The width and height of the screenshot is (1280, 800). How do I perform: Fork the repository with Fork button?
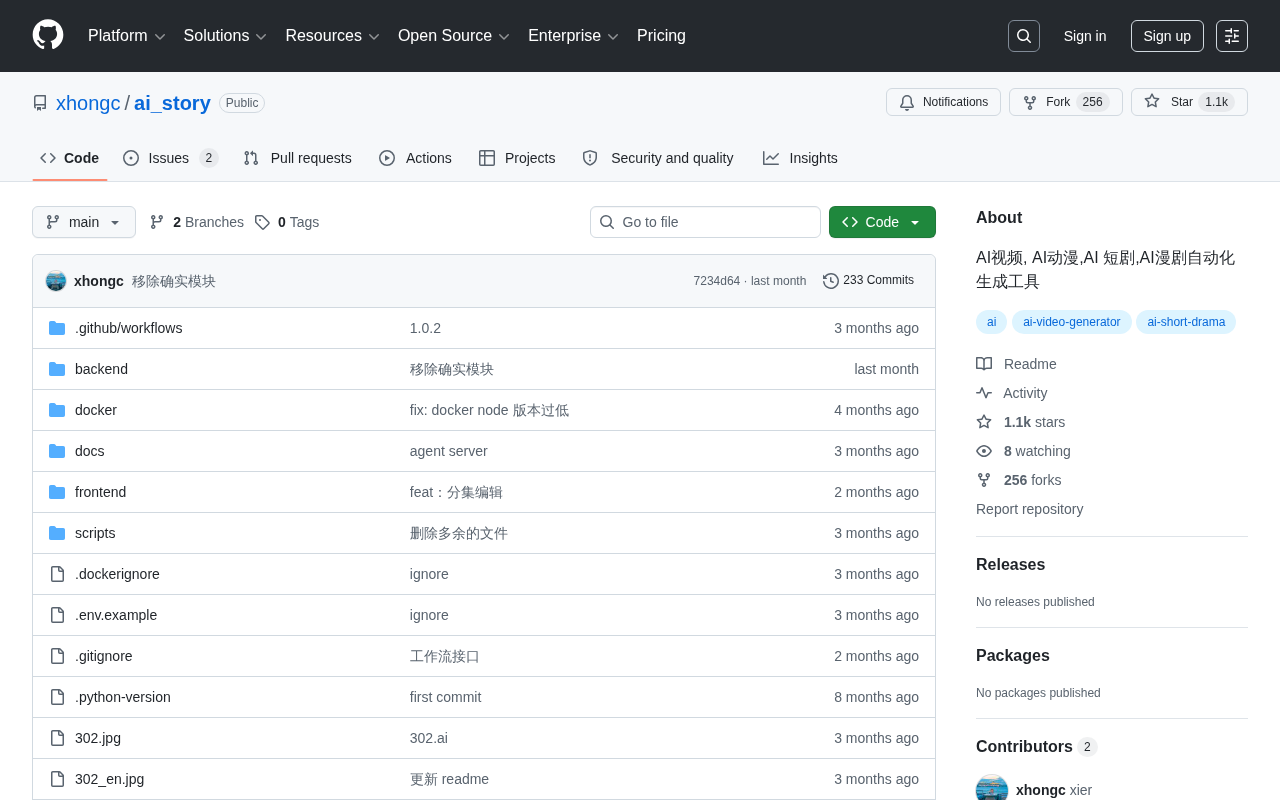pyautogui.click(x=1066, y=102)
